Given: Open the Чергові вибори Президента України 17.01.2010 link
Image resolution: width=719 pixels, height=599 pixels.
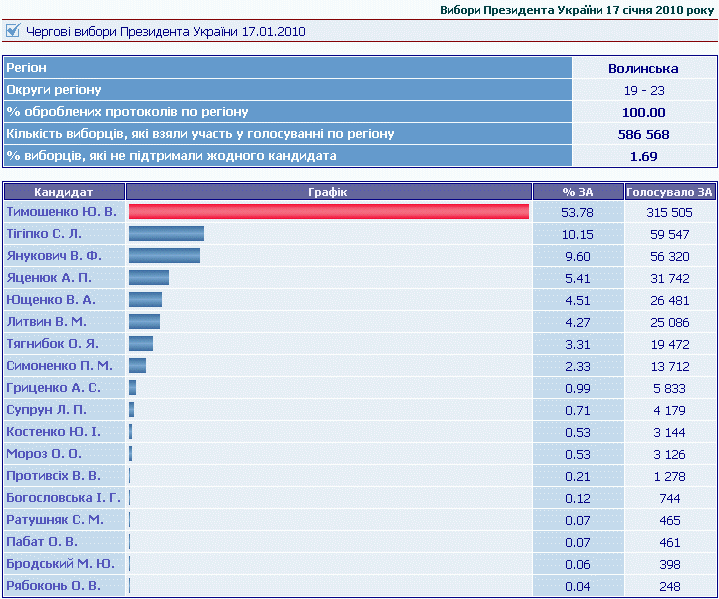Looking at the screenshot, I should coord(166,31).
